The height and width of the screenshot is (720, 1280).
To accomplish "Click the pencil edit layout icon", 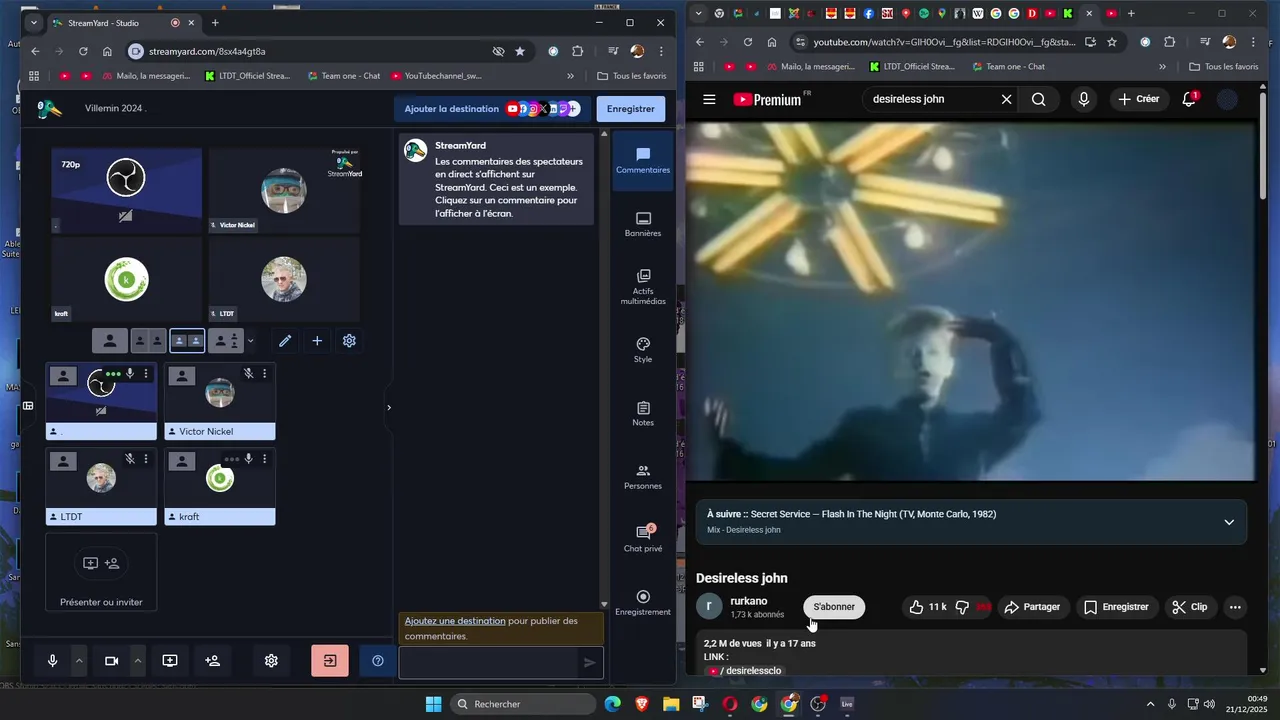I will pyautogui.click(x=285, y=341).
